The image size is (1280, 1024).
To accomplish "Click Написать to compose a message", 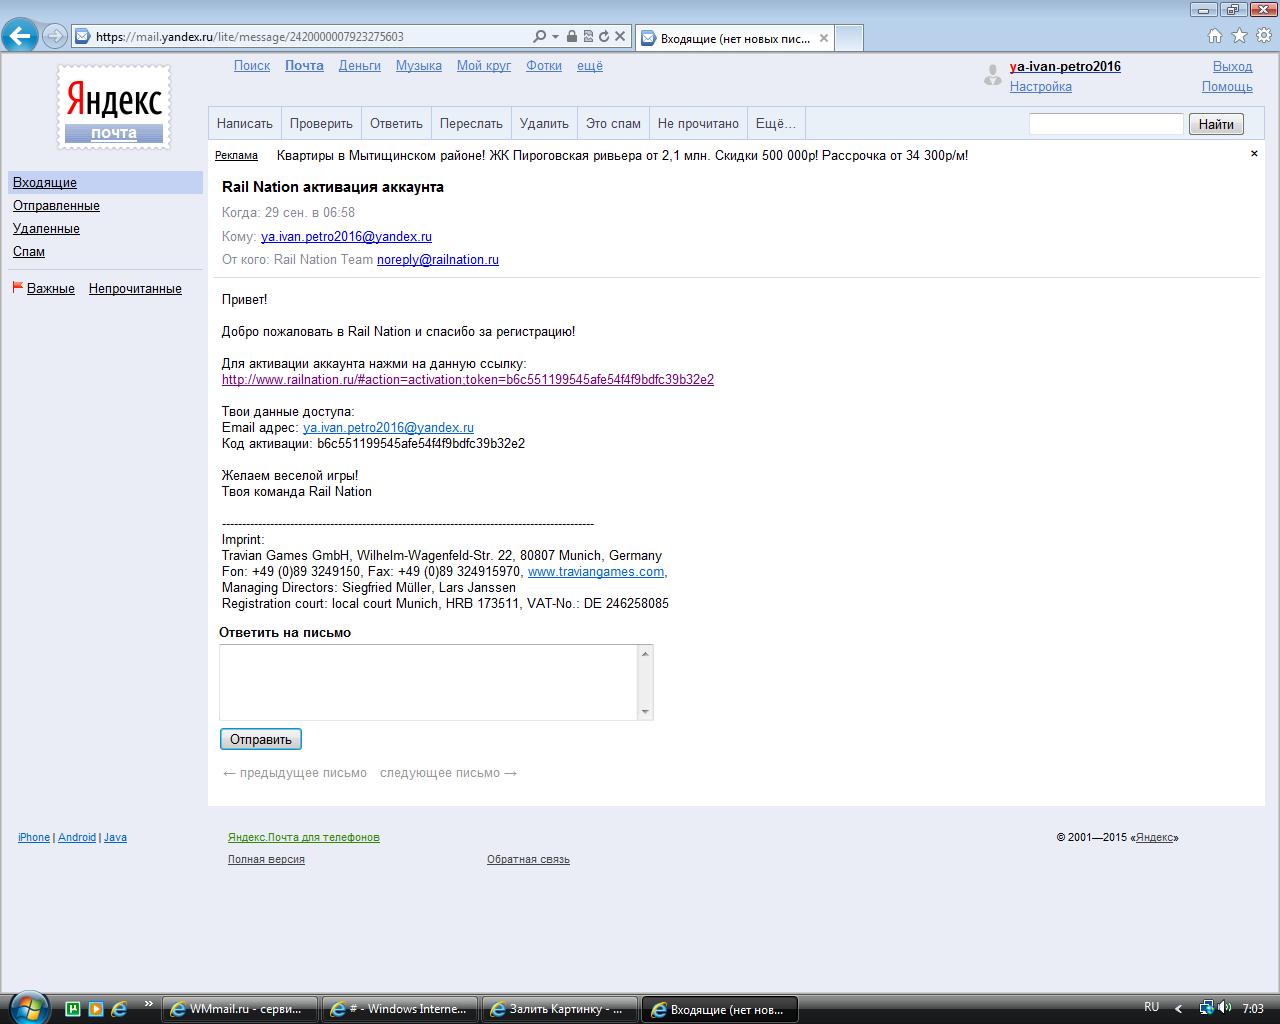I will (245, 124).
